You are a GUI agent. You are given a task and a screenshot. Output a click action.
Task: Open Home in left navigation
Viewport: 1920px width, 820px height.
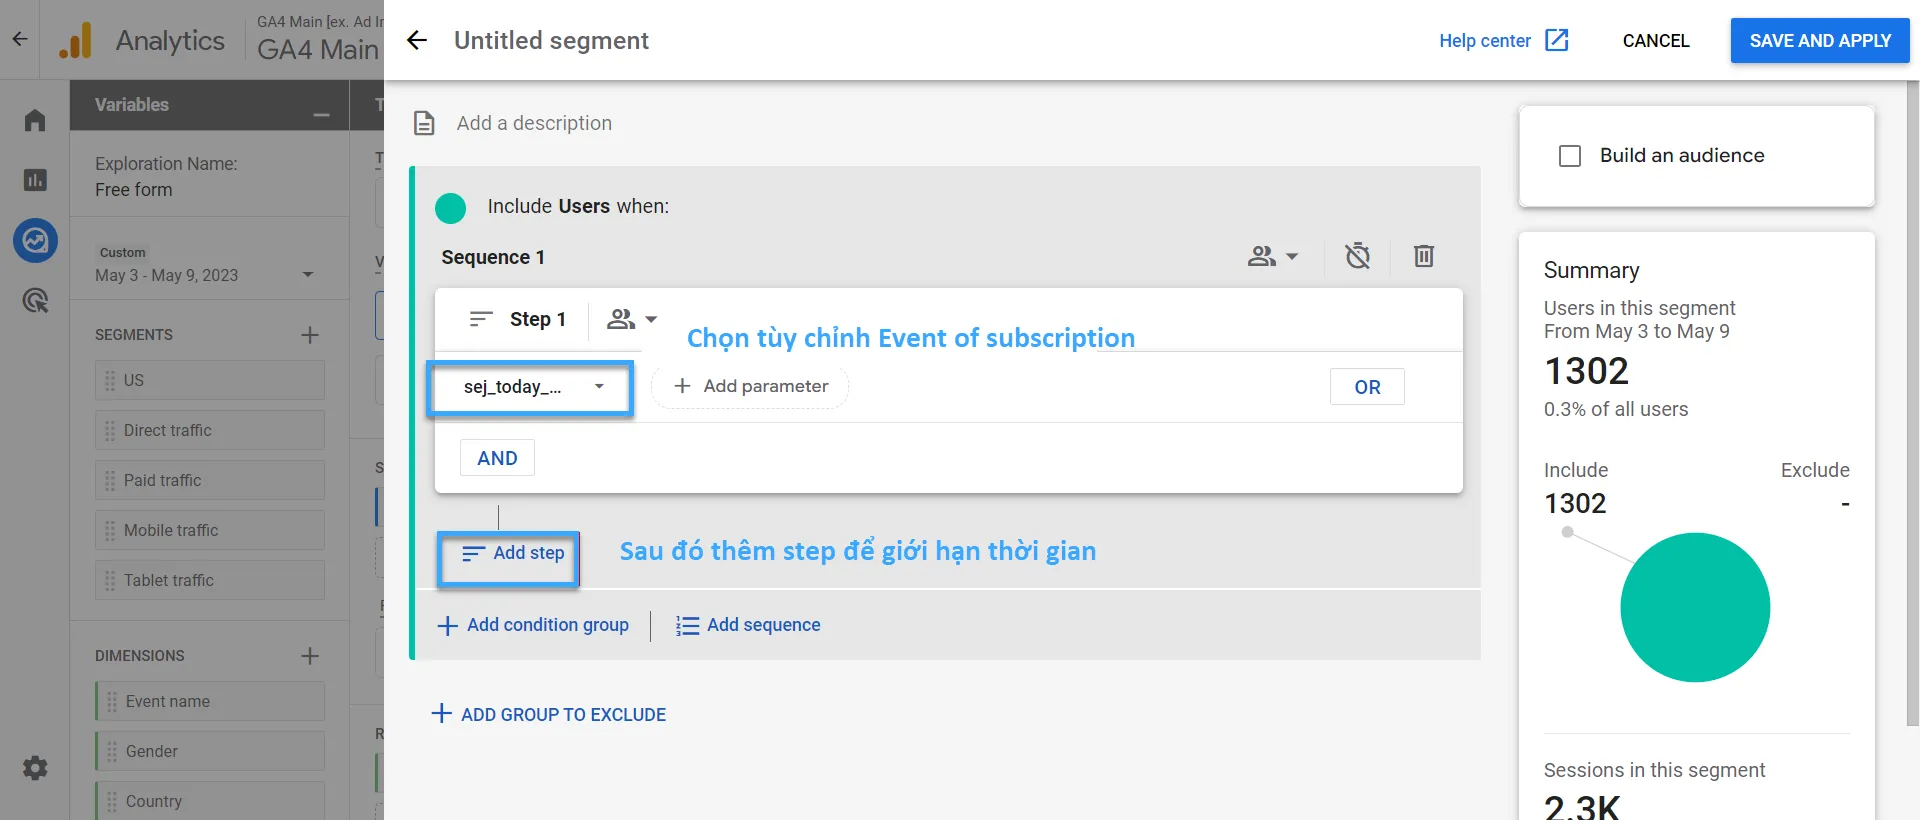point(35,120)
